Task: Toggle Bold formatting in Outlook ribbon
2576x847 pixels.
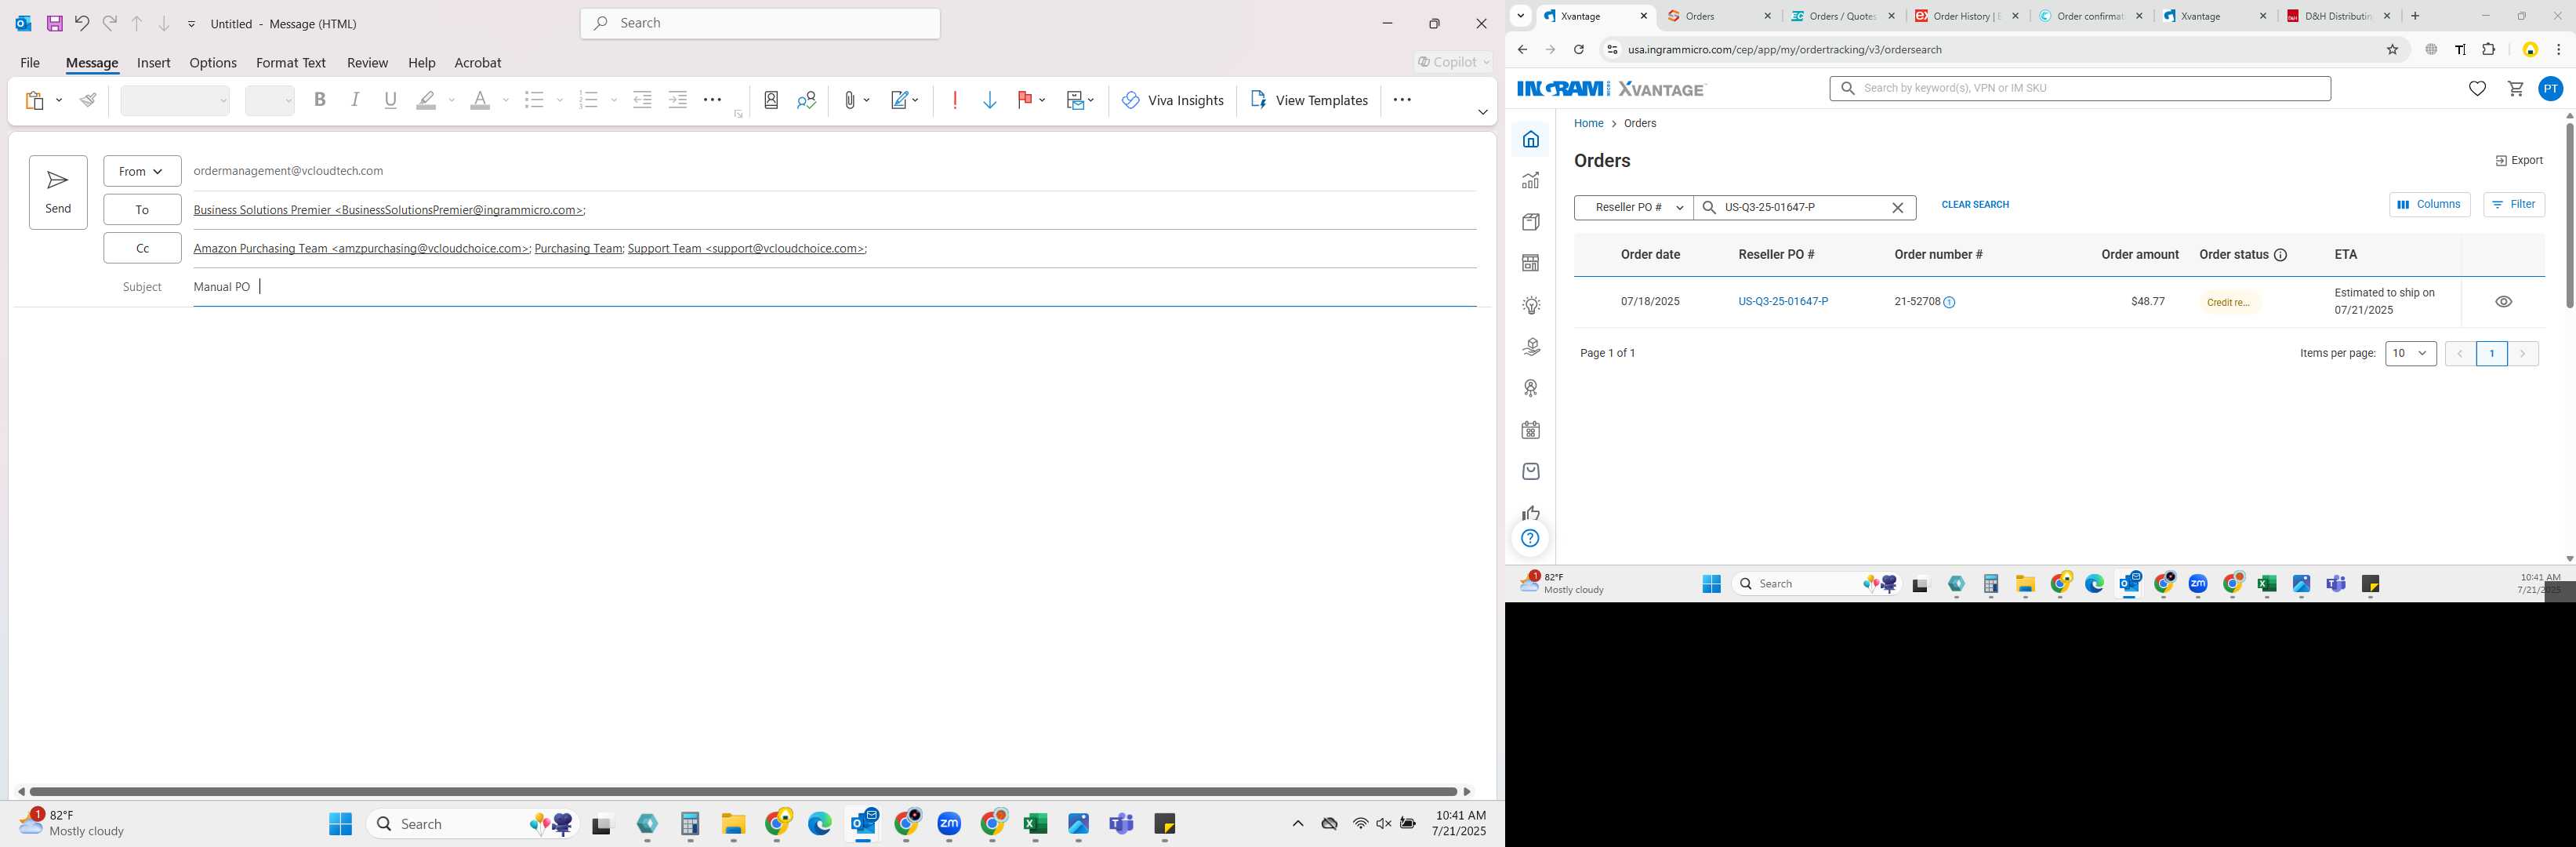Action: (320, 100)
